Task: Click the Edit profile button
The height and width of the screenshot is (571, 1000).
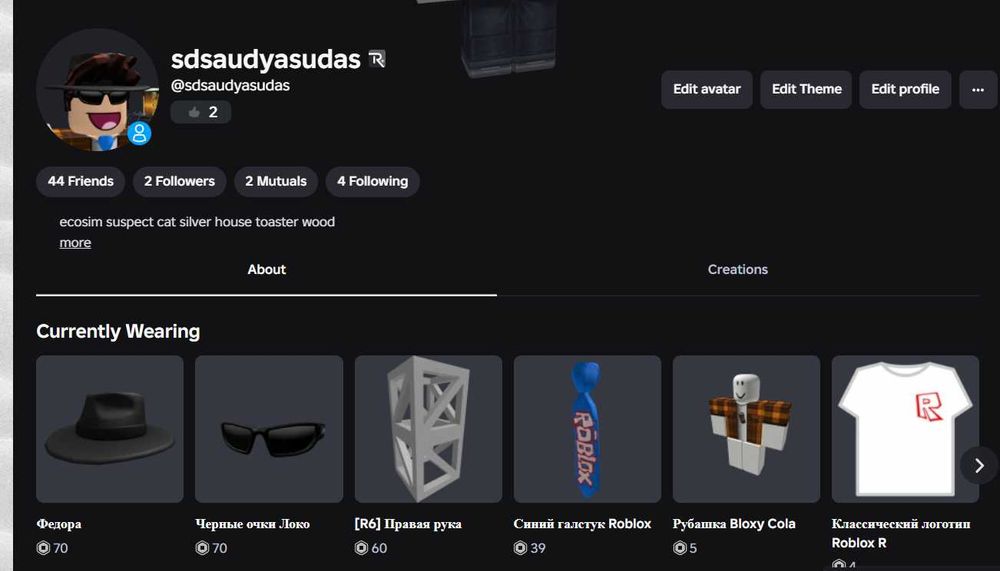Action: (905, 89)
